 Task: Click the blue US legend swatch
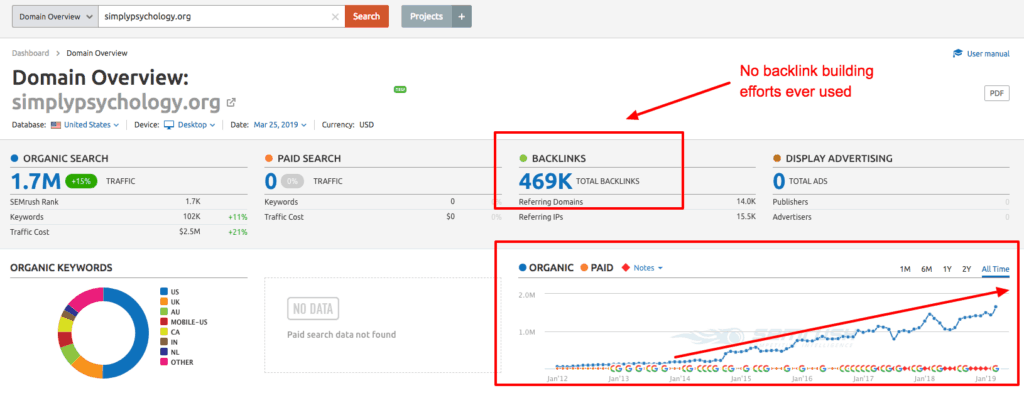point(163,291)
